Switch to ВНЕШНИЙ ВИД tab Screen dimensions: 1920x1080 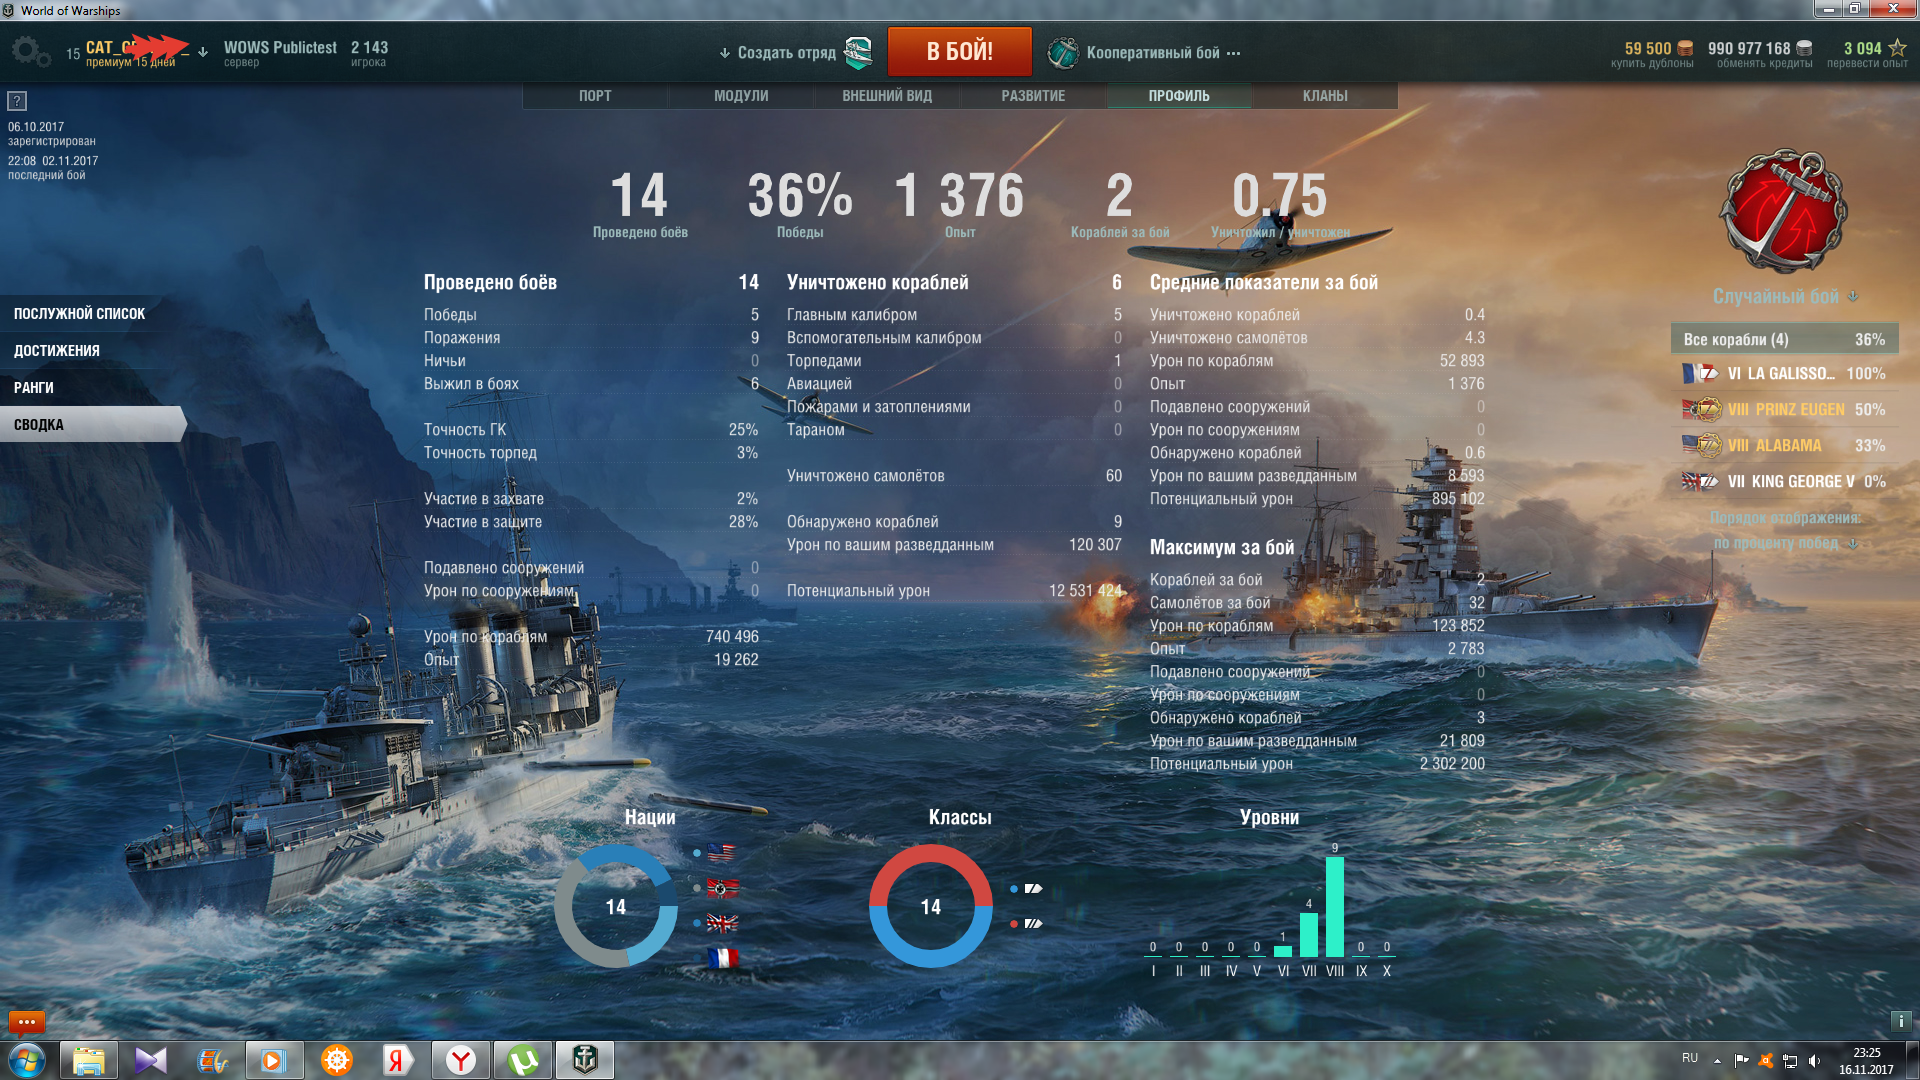click(x=887, y=96)
